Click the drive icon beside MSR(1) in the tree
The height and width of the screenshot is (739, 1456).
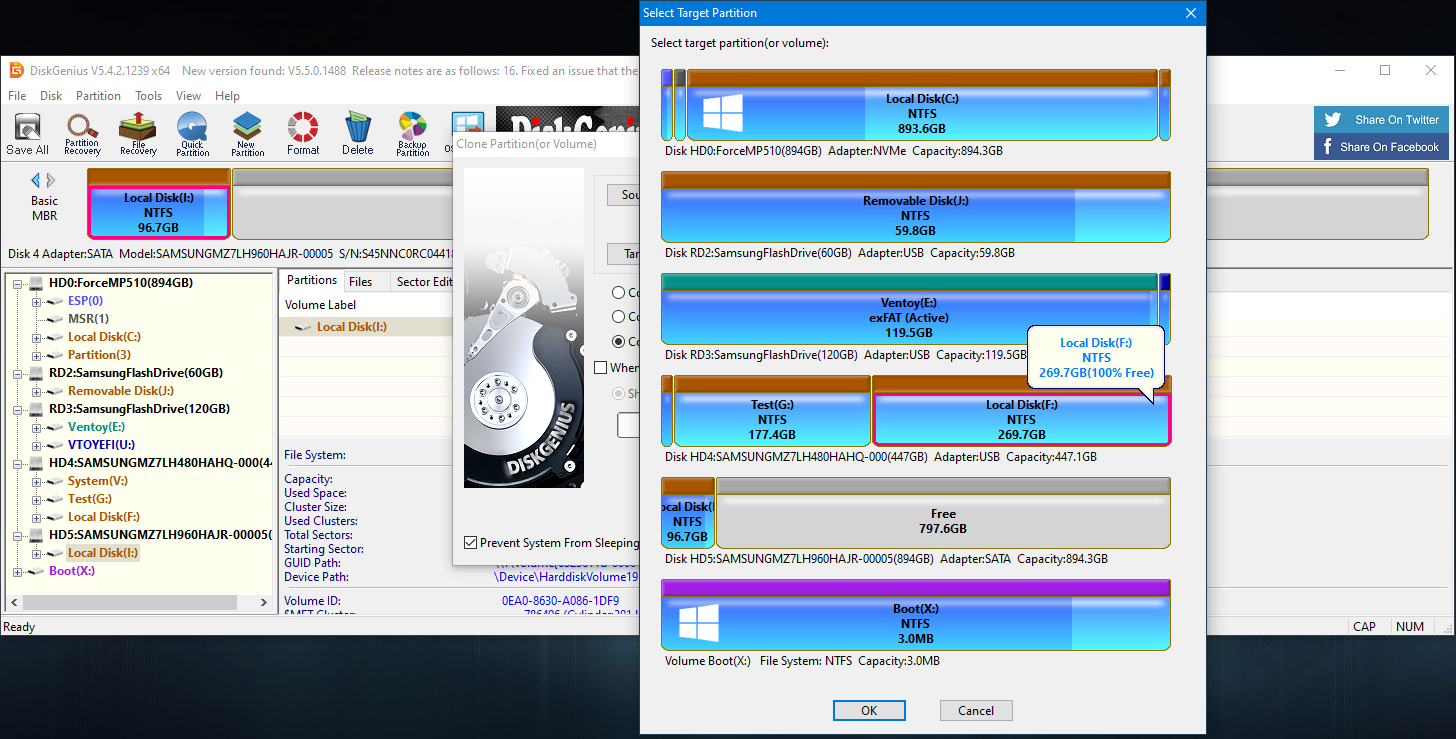click(x=56, y=319)
